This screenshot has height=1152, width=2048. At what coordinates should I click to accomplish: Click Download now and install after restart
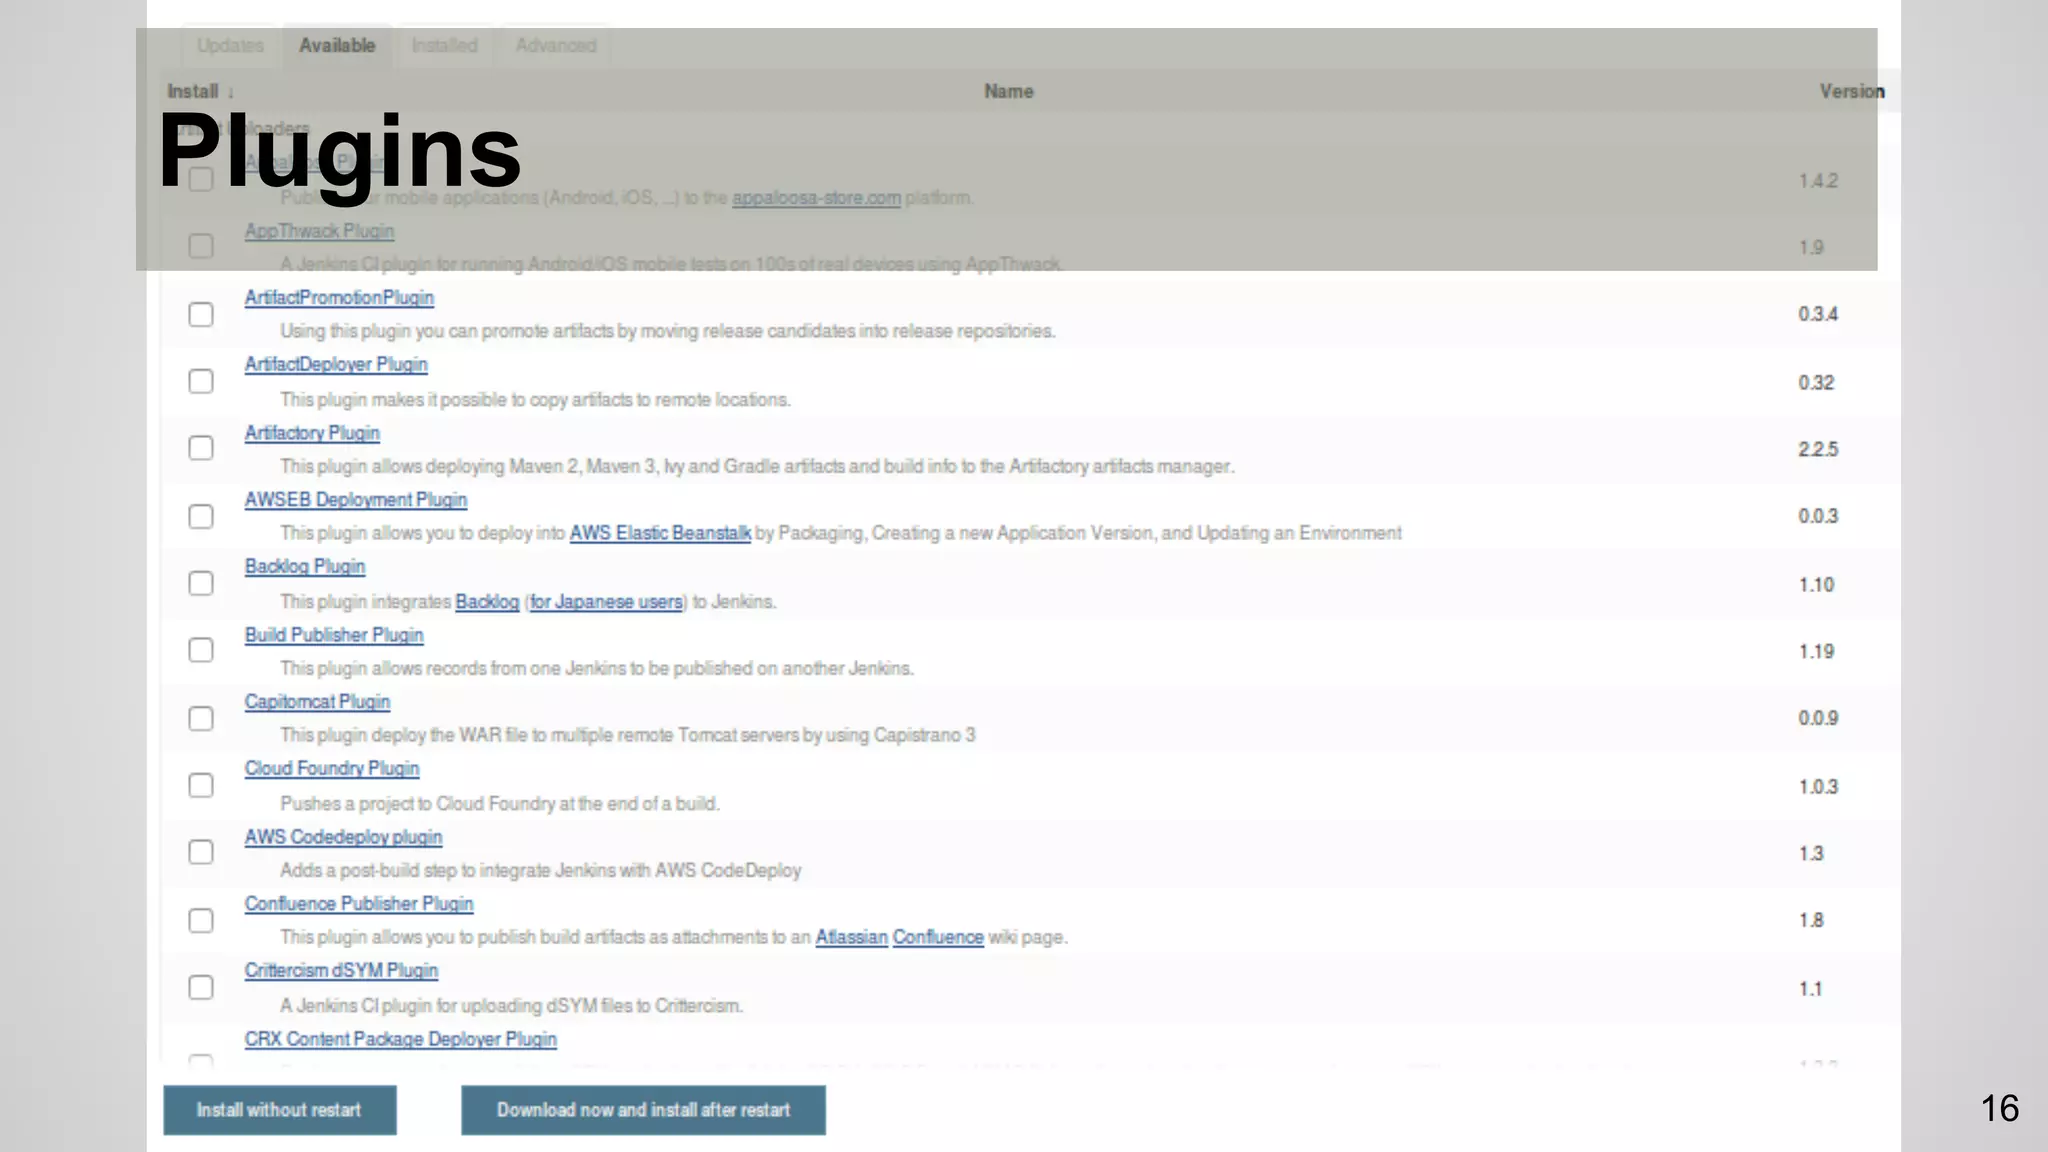pos(643,1110)
